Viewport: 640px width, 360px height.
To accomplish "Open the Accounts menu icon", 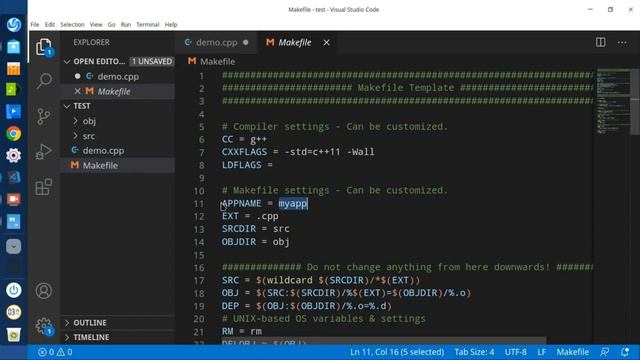I will point(44,291).
